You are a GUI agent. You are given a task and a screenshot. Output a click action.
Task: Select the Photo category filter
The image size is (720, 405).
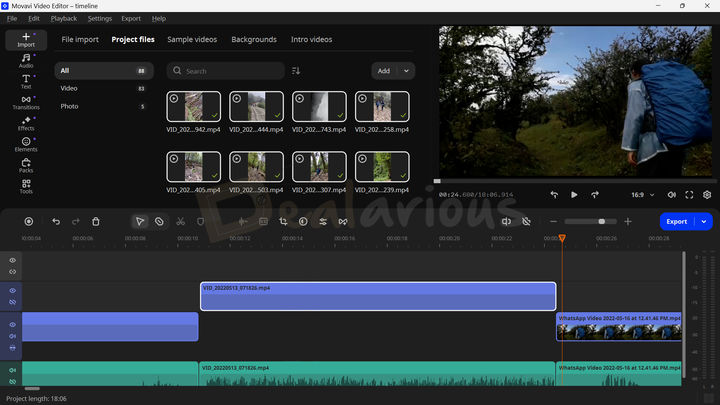coord(69,106)
